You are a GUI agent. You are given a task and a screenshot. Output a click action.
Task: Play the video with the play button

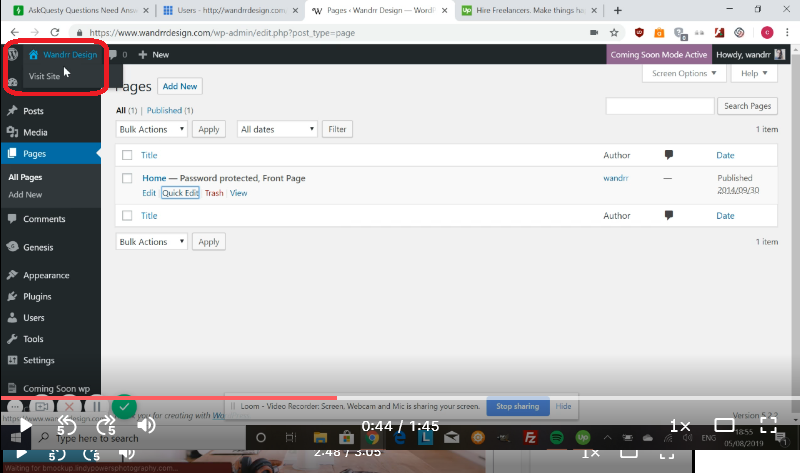click(x=24, y=425)
